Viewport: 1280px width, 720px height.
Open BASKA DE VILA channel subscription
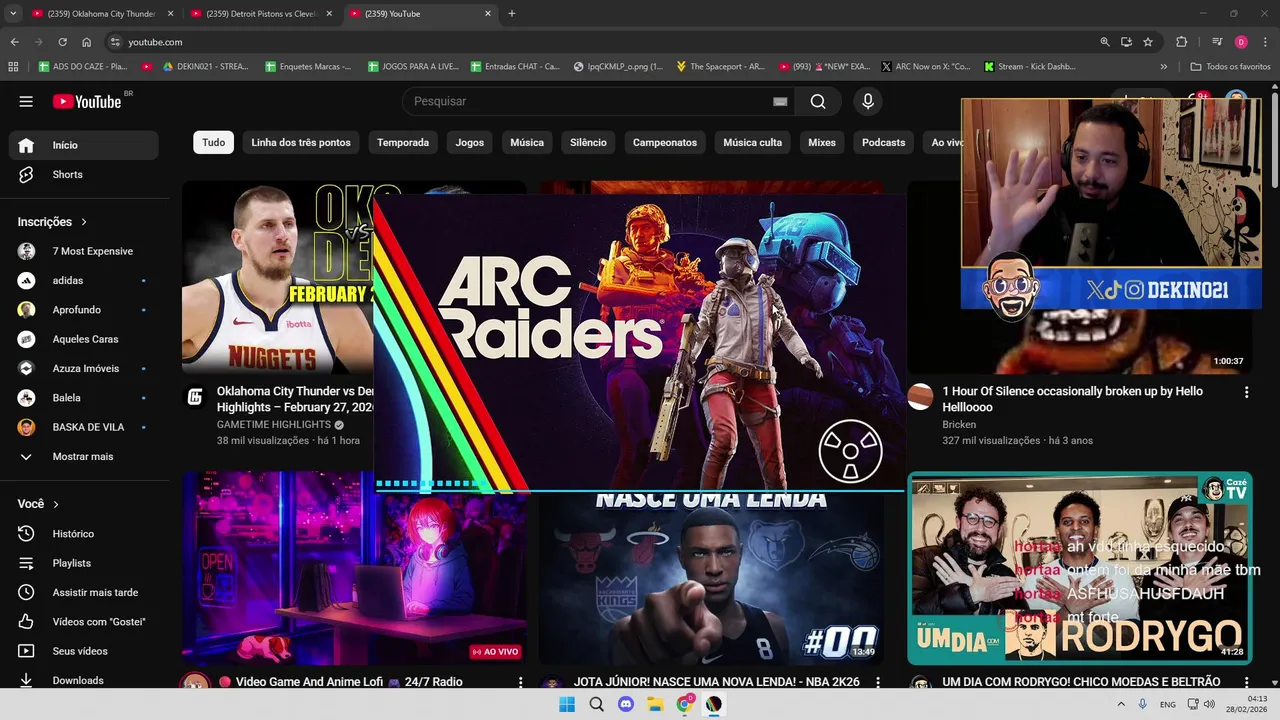[x=84, y=427]
